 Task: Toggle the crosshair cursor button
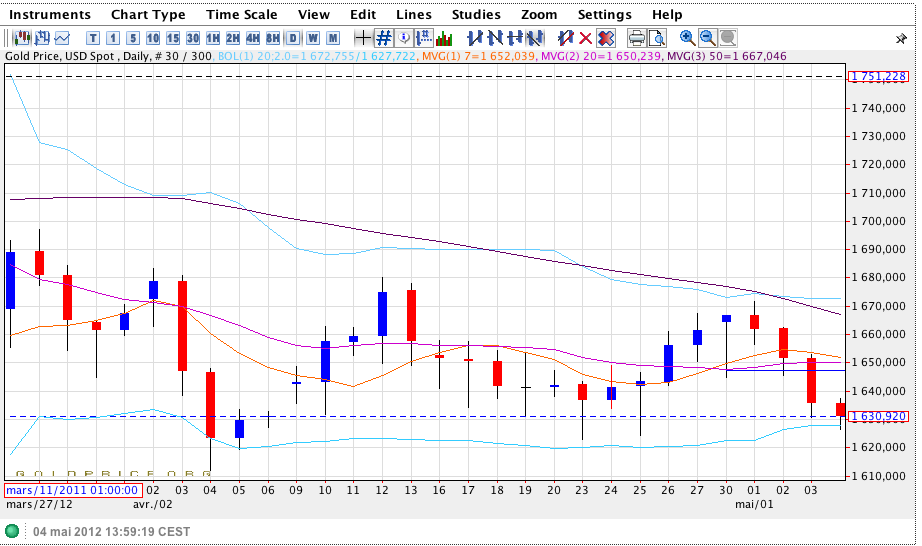364,38
